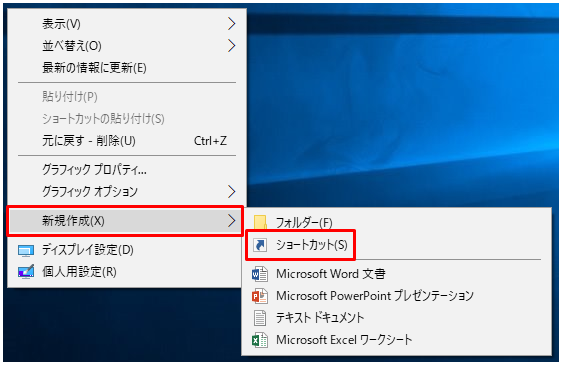Open グラフィック プロパティ...
Screen dimensions: 564x366
[127, 170]
